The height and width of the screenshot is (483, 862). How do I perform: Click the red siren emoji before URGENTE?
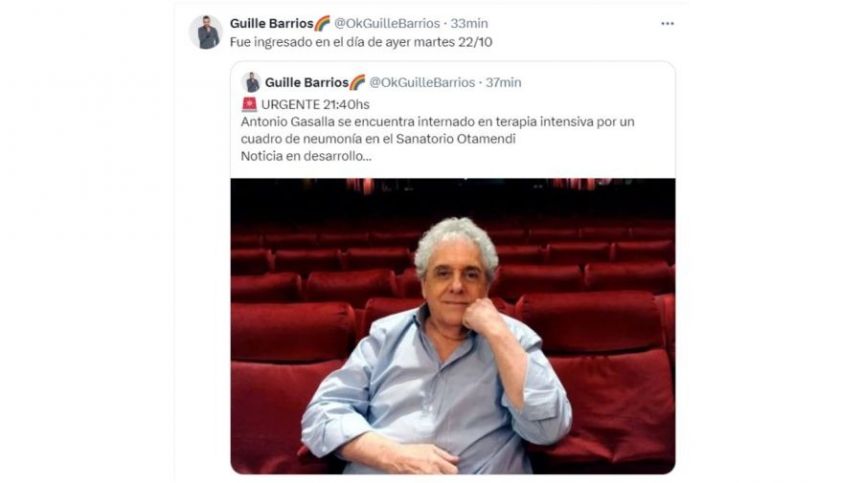(249, 104)
